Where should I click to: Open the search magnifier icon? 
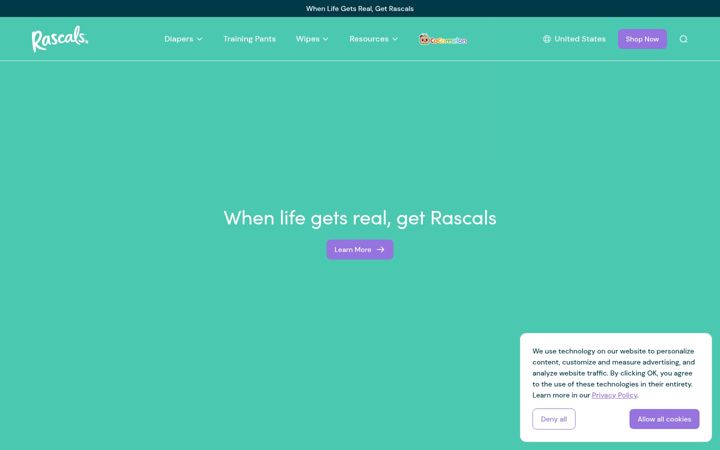tap(683, 39)
